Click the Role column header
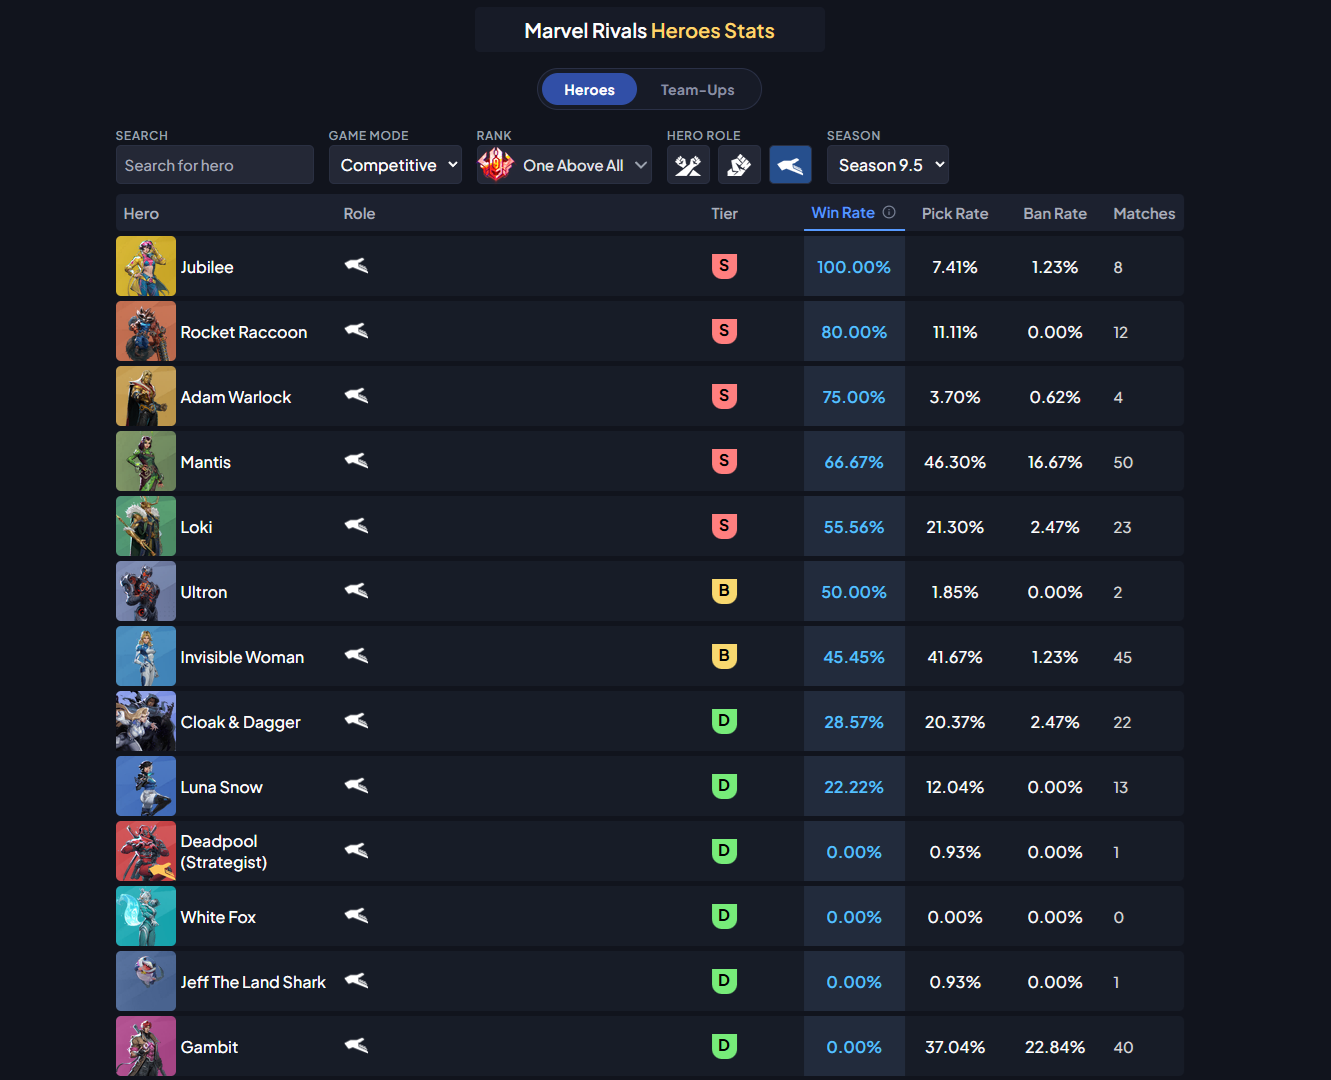Screen dimensions: 1331x1080 359,214
